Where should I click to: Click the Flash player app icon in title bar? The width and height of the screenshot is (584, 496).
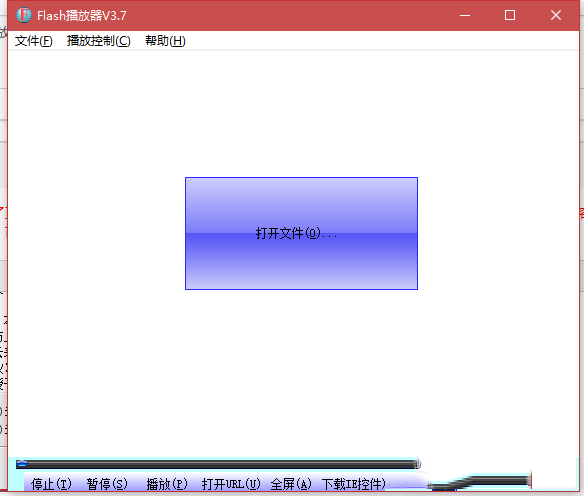click(x=24, y=15)
